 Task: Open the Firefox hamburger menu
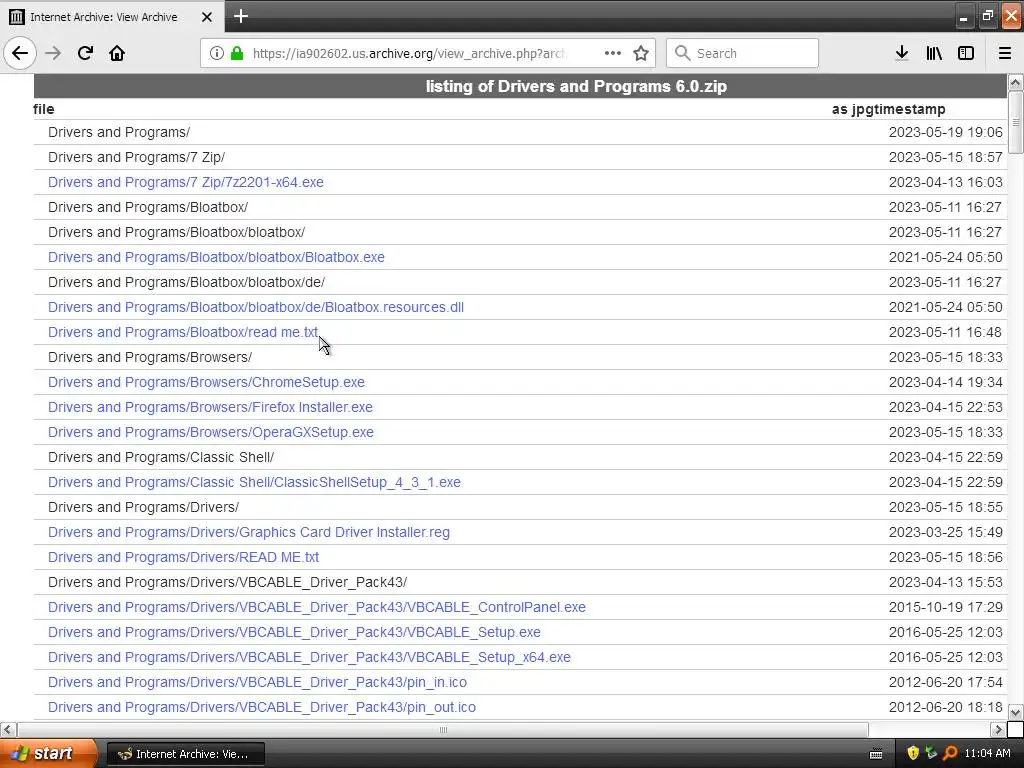point(1005,53)
